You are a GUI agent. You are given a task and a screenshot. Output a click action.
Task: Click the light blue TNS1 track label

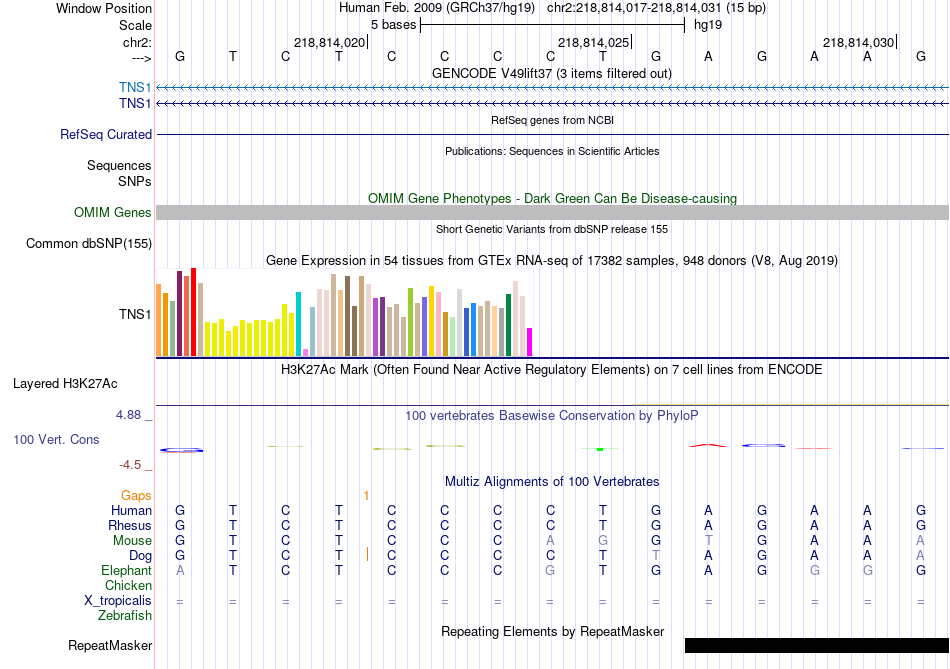135,87
